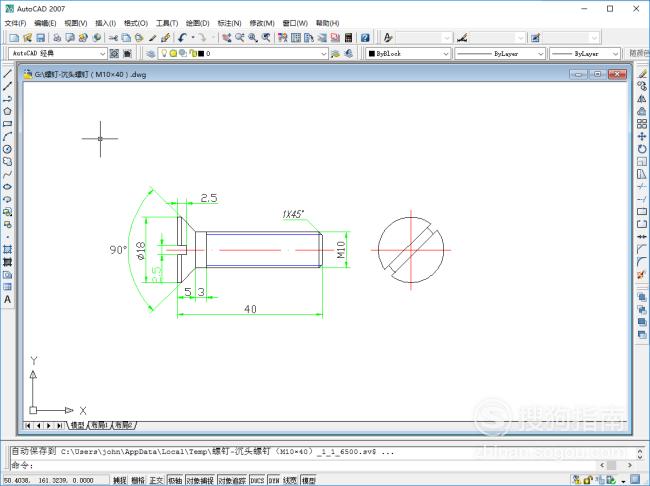The height and width of the screenshot is (486, 650).
Task: Click the Cut scissors icon
Action: [x=113, y=38]
